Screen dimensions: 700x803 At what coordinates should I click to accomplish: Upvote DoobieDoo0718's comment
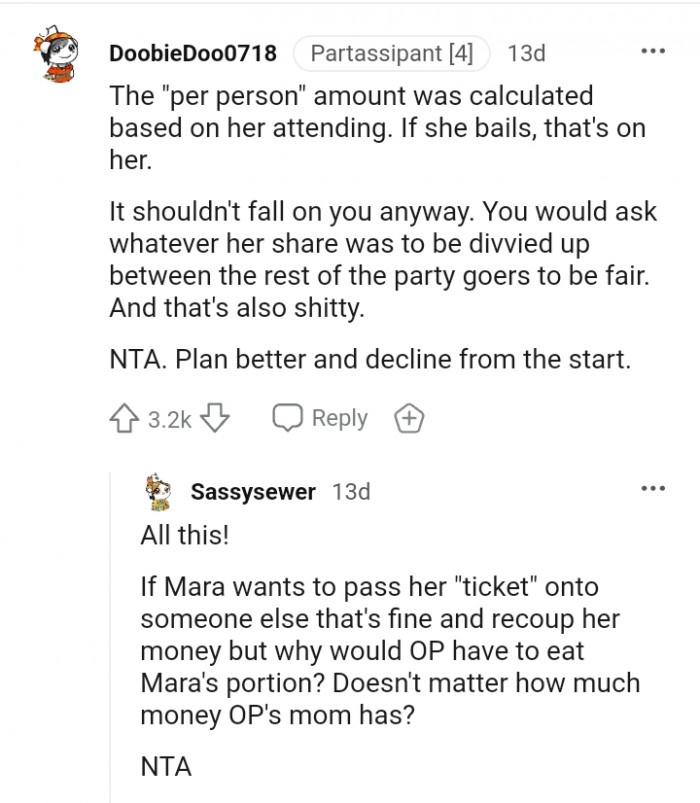click(x=126, y=419)
